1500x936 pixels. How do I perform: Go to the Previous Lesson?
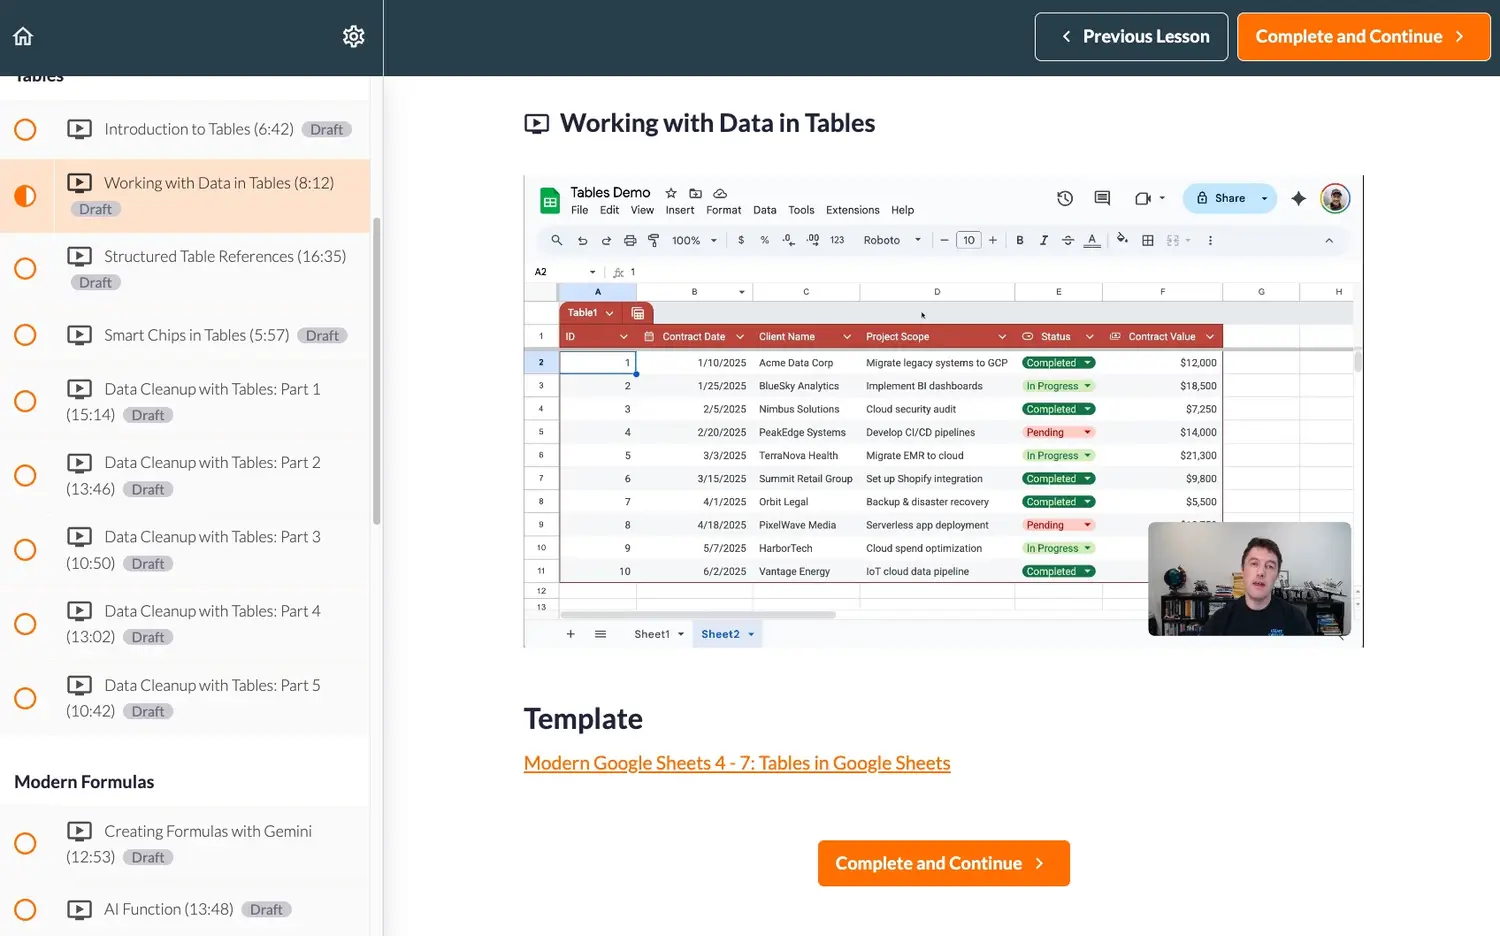point(1131,37)
